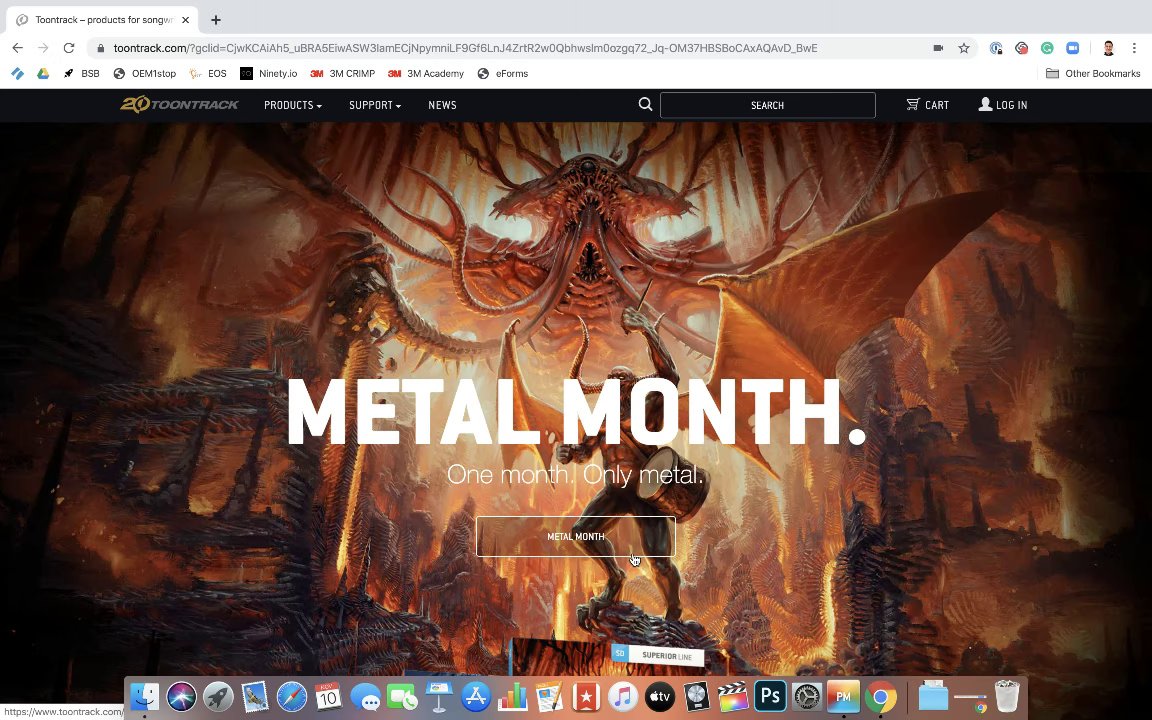Expand the Other Bookmarks folder
Screen dimensions: 1152x720
pyautogui.click(x=1093, y=73)
